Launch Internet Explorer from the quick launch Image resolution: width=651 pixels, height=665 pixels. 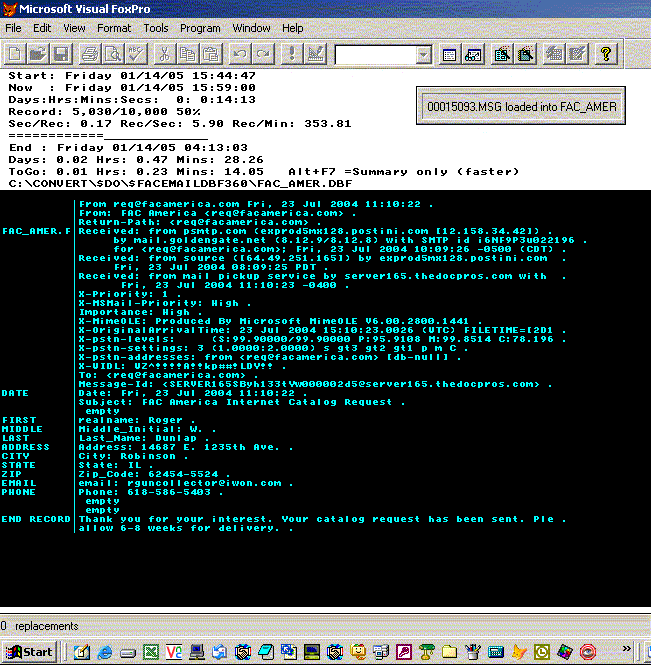(104, 652)
